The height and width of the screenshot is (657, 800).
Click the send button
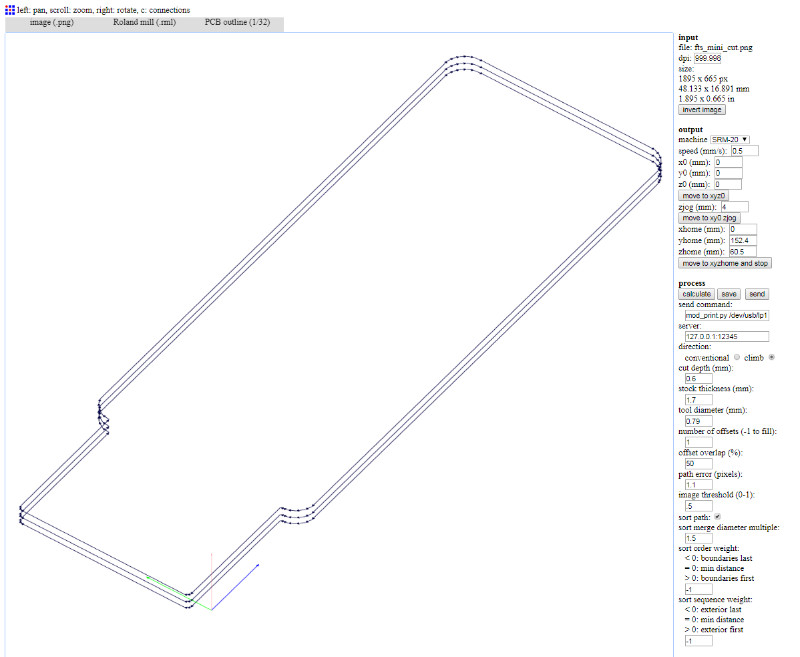coord(757,294)
